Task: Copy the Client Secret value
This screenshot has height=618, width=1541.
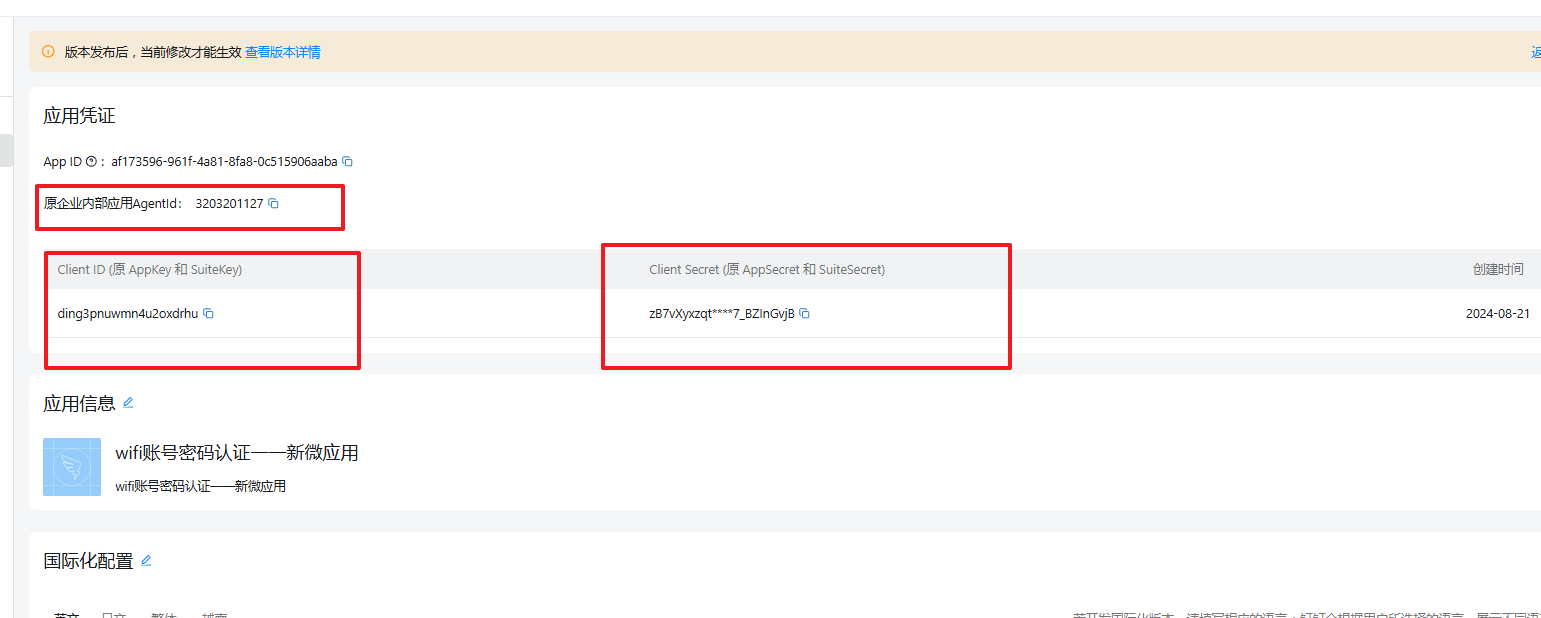Action: 804,313
